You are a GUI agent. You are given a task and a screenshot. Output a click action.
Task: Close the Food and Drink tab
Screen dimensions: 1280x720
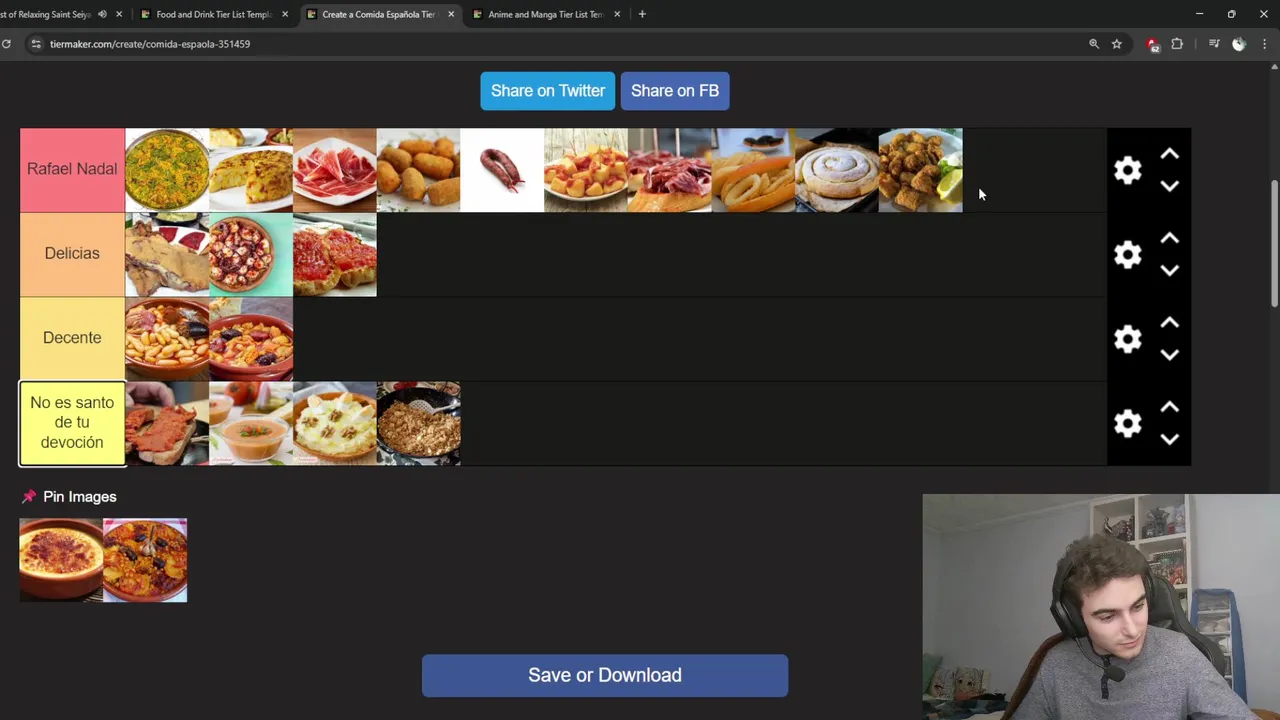(285, 14)
